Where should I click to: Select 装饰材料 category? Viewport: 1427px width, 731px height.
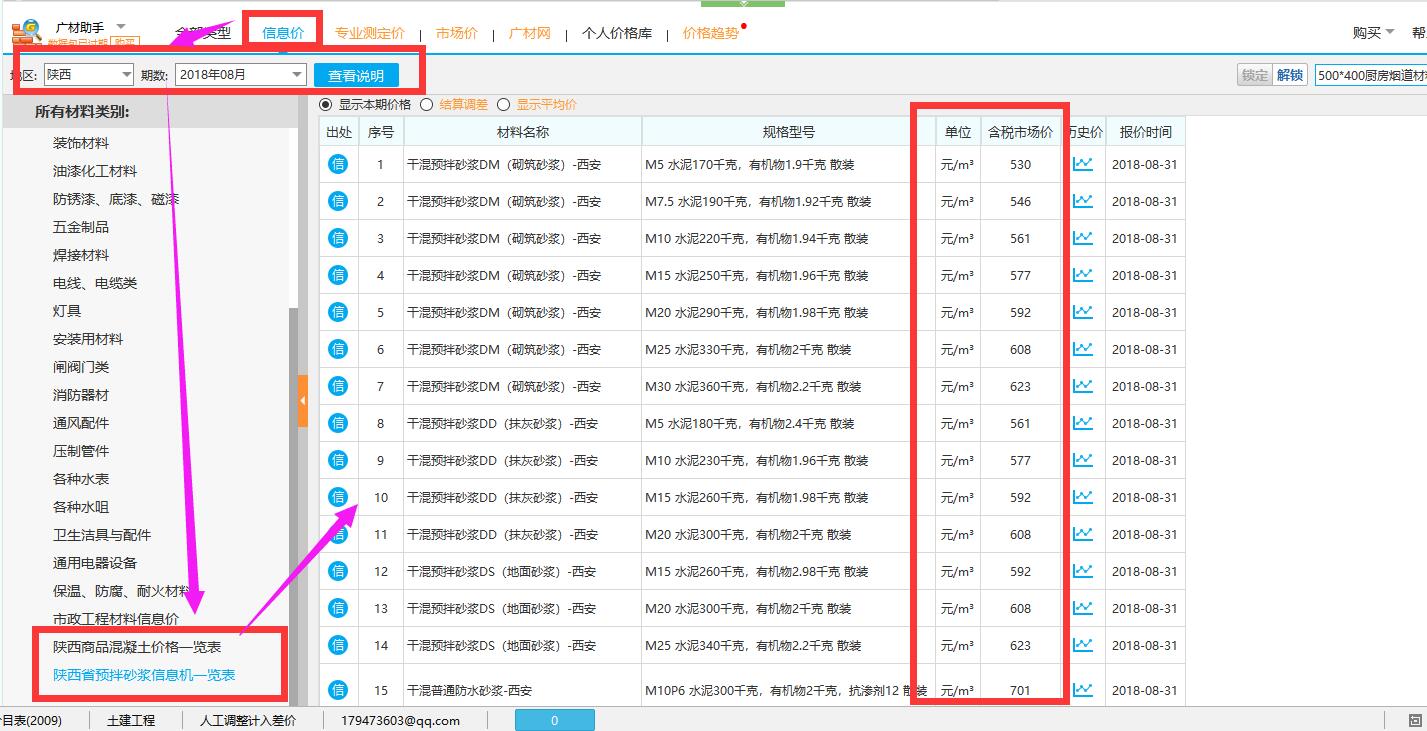click(x=81, y=143)
